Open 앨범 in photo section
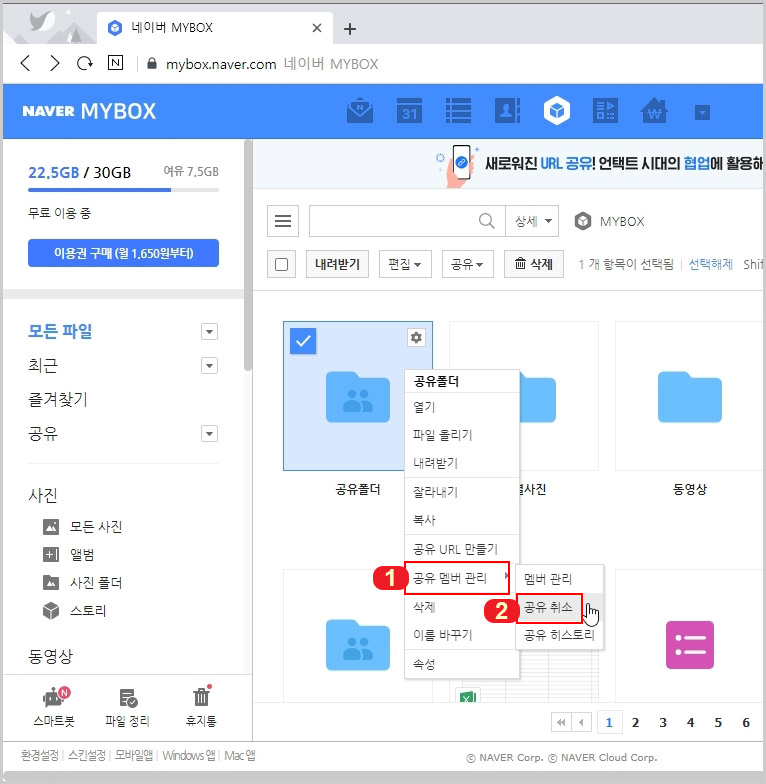The height and width of the screenshot is (784, 766). coord(68,554)
